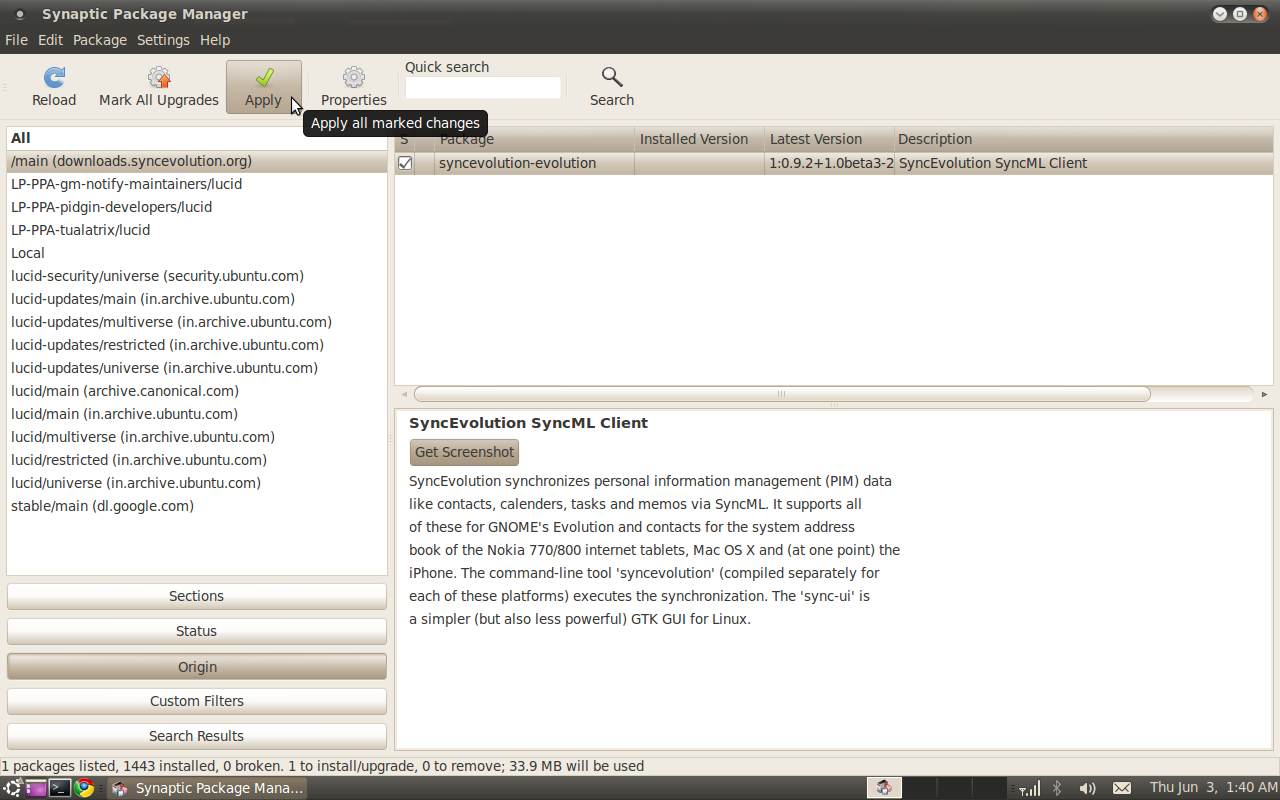Click the Custom Filters button
Image resolution: width=1280 pixels, height=800 pixels.
(x=197, y=701)
